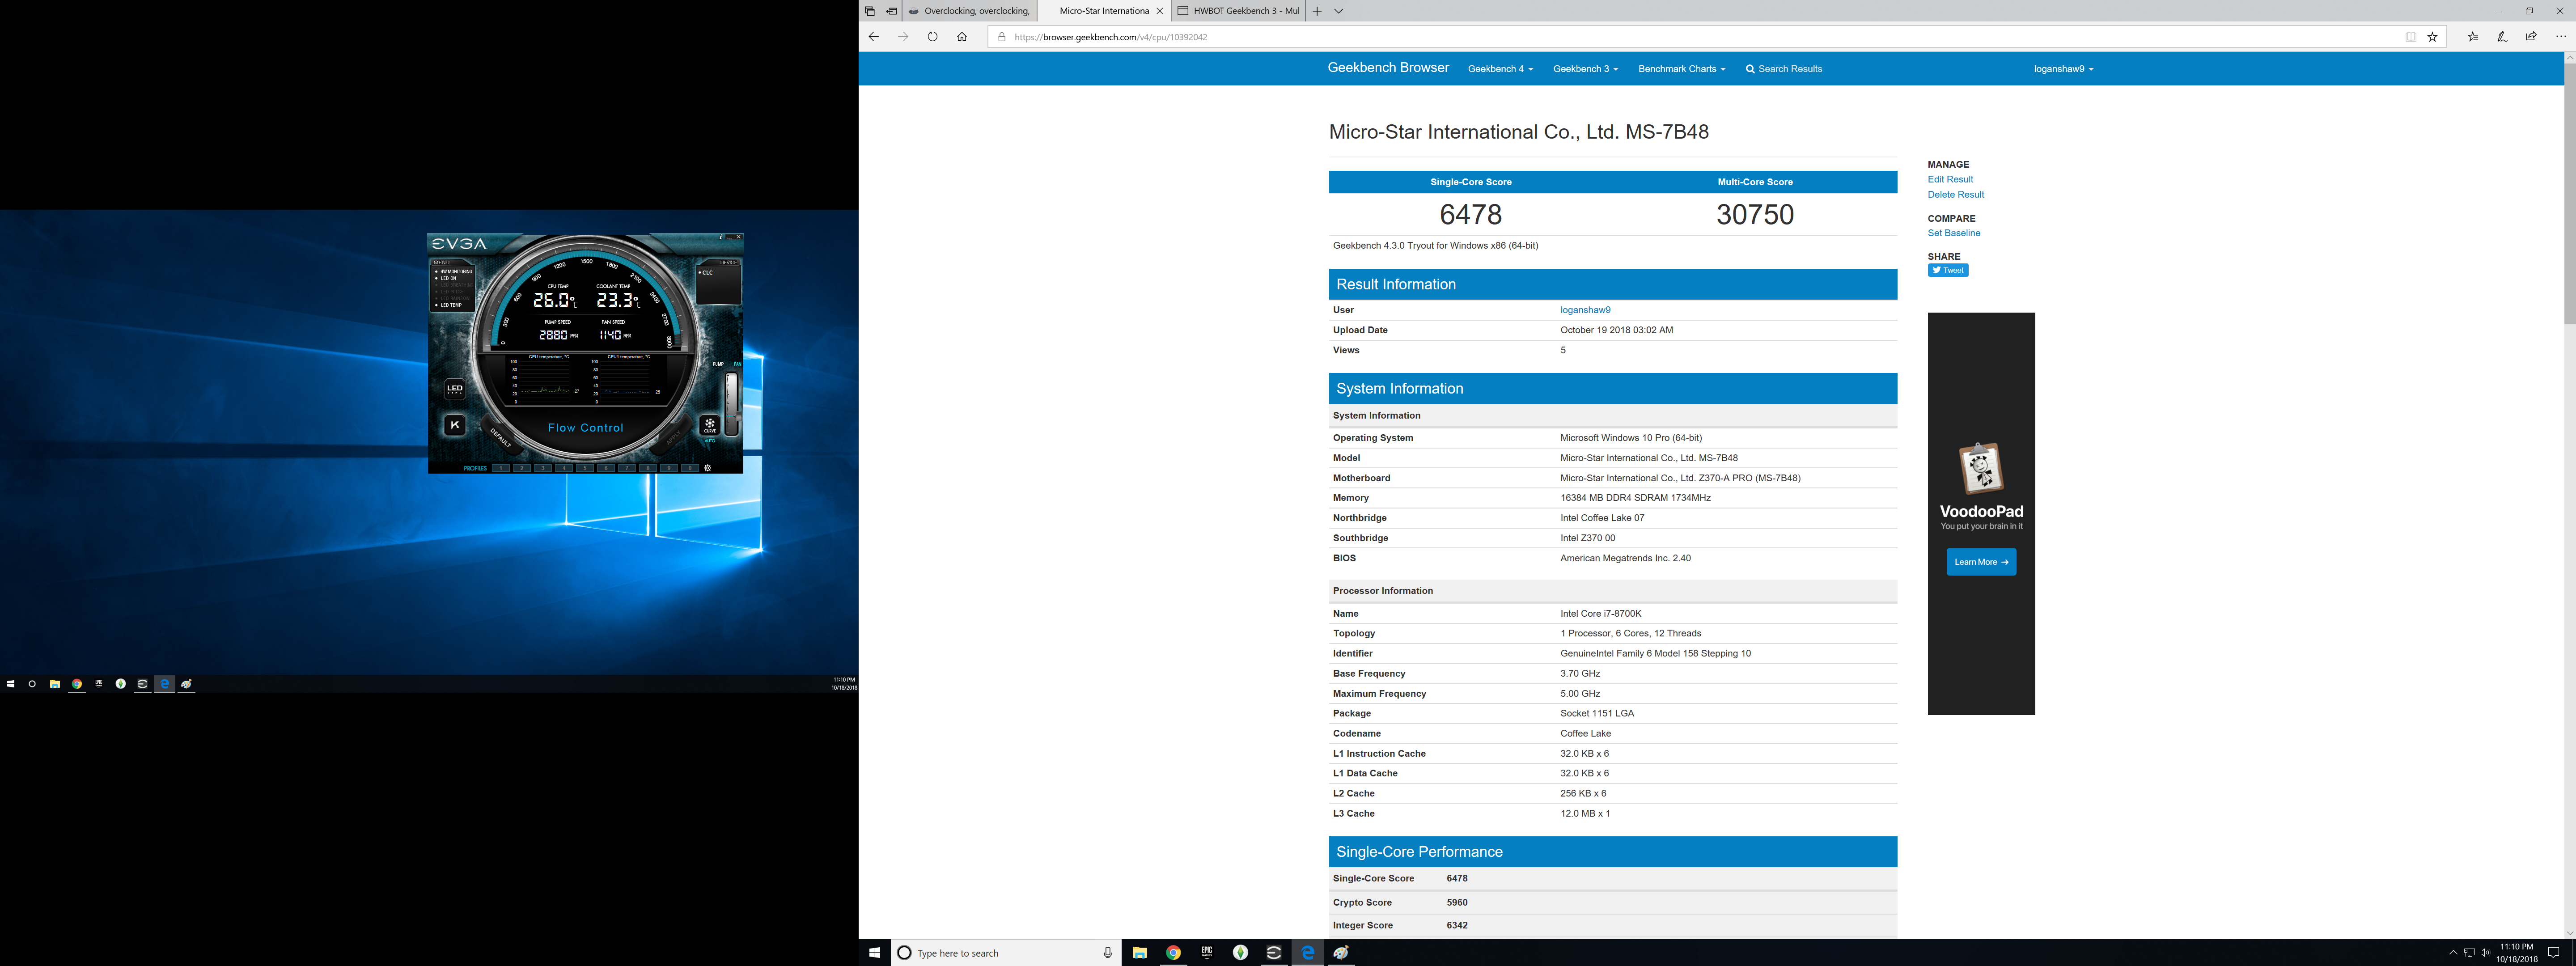Expand the Benchmark Charts dropdown
The width and height of the screenshot is (2576, 966).
tap(1681, 69)
